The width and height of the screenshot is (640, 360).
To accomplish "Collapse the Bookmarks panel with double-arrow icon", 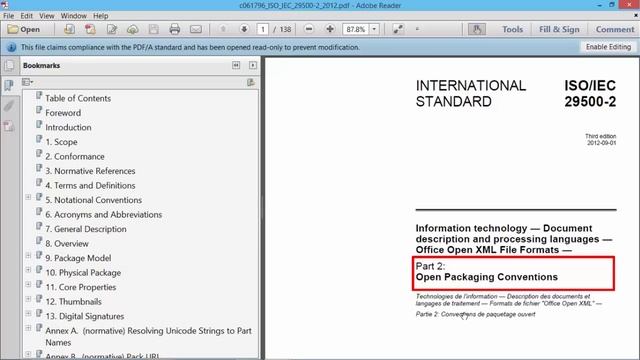I will tap(236, 65).
